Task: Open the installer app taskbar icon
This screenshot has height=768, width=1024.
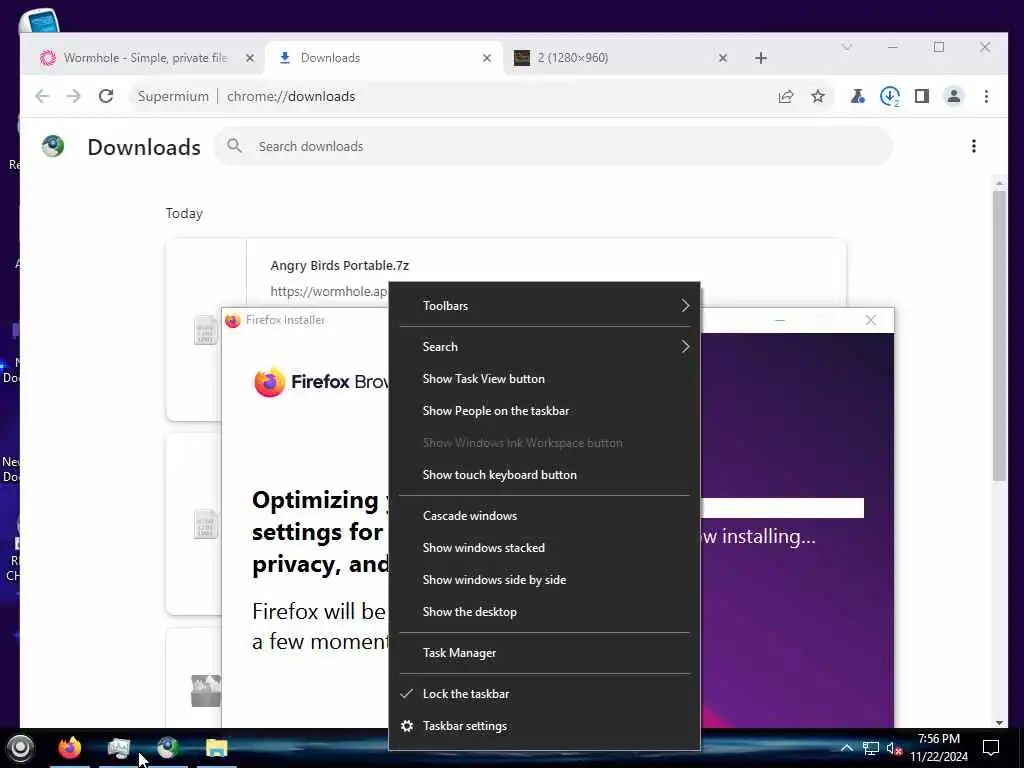Action: point(119,748)
